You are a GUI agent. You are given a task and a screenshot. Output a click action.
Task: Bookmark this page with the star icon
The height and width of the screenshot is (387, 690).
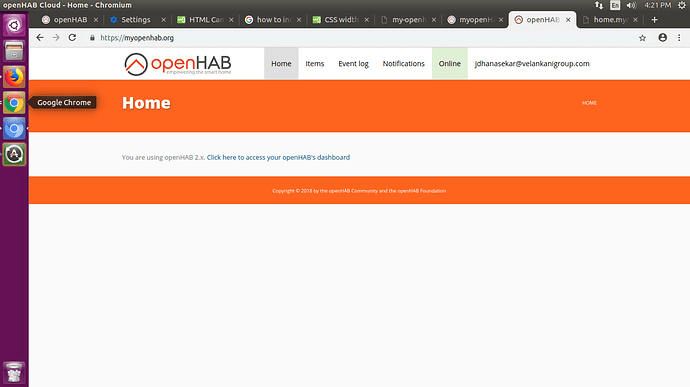coord(642,38)
